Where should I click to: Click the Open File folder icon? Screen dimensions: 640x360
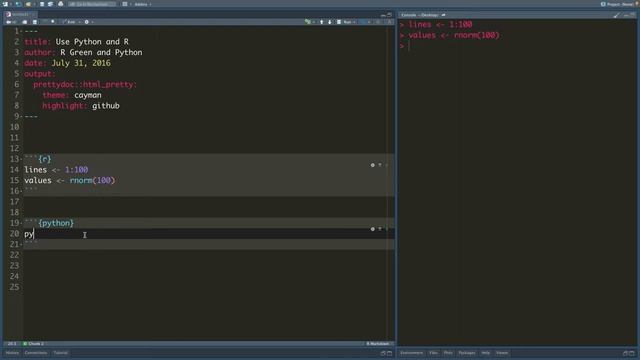(x=28, y=4)
